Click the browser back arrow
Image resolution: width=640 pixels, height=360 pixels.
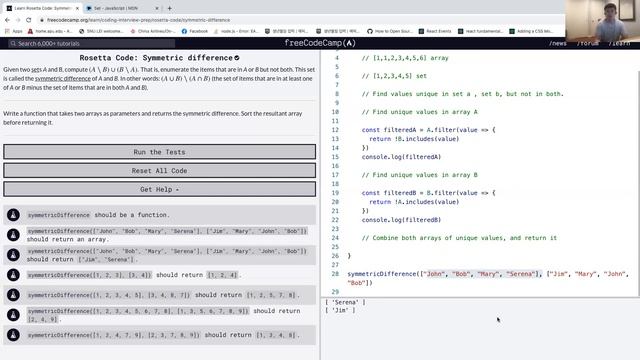[7, 20]
